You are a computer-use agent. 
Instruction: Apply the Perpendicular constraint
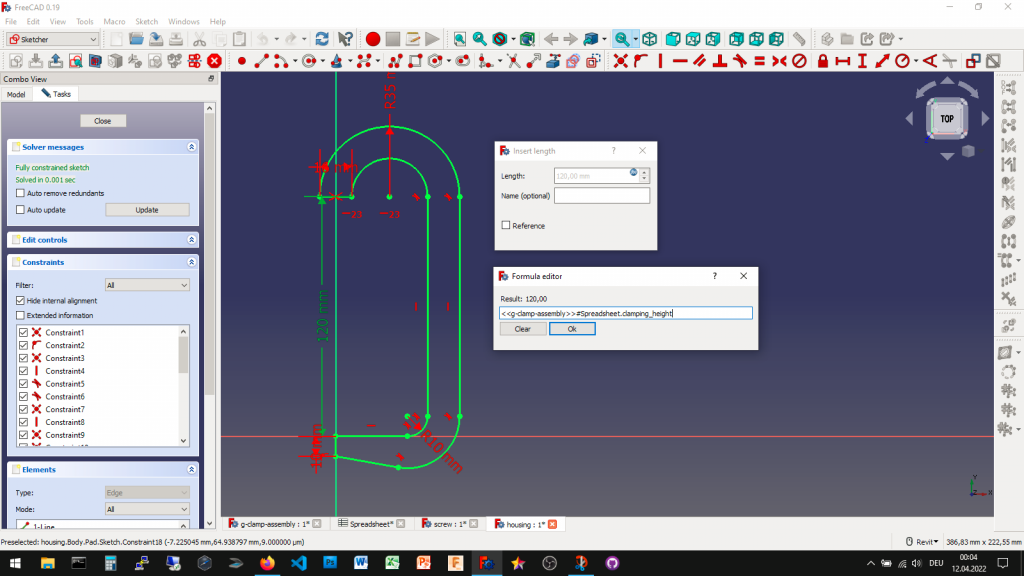[720, 61]
